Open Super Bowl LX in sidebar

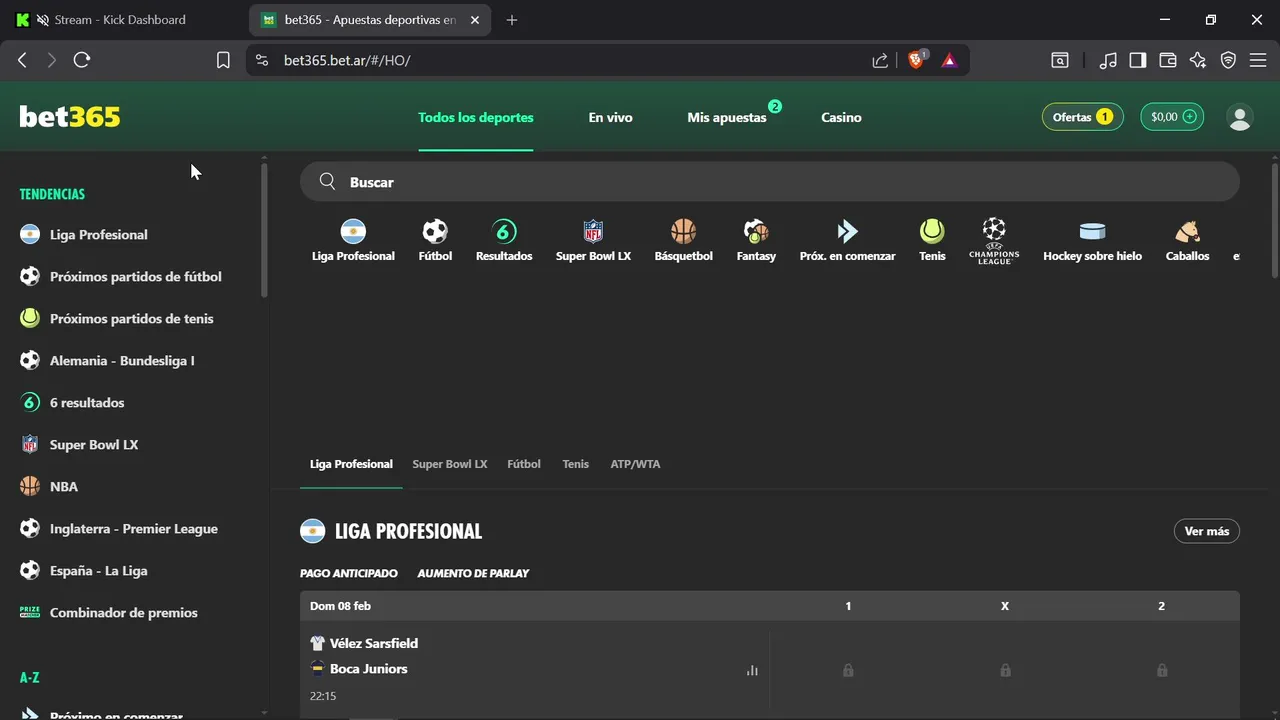[x=94, y=445]
